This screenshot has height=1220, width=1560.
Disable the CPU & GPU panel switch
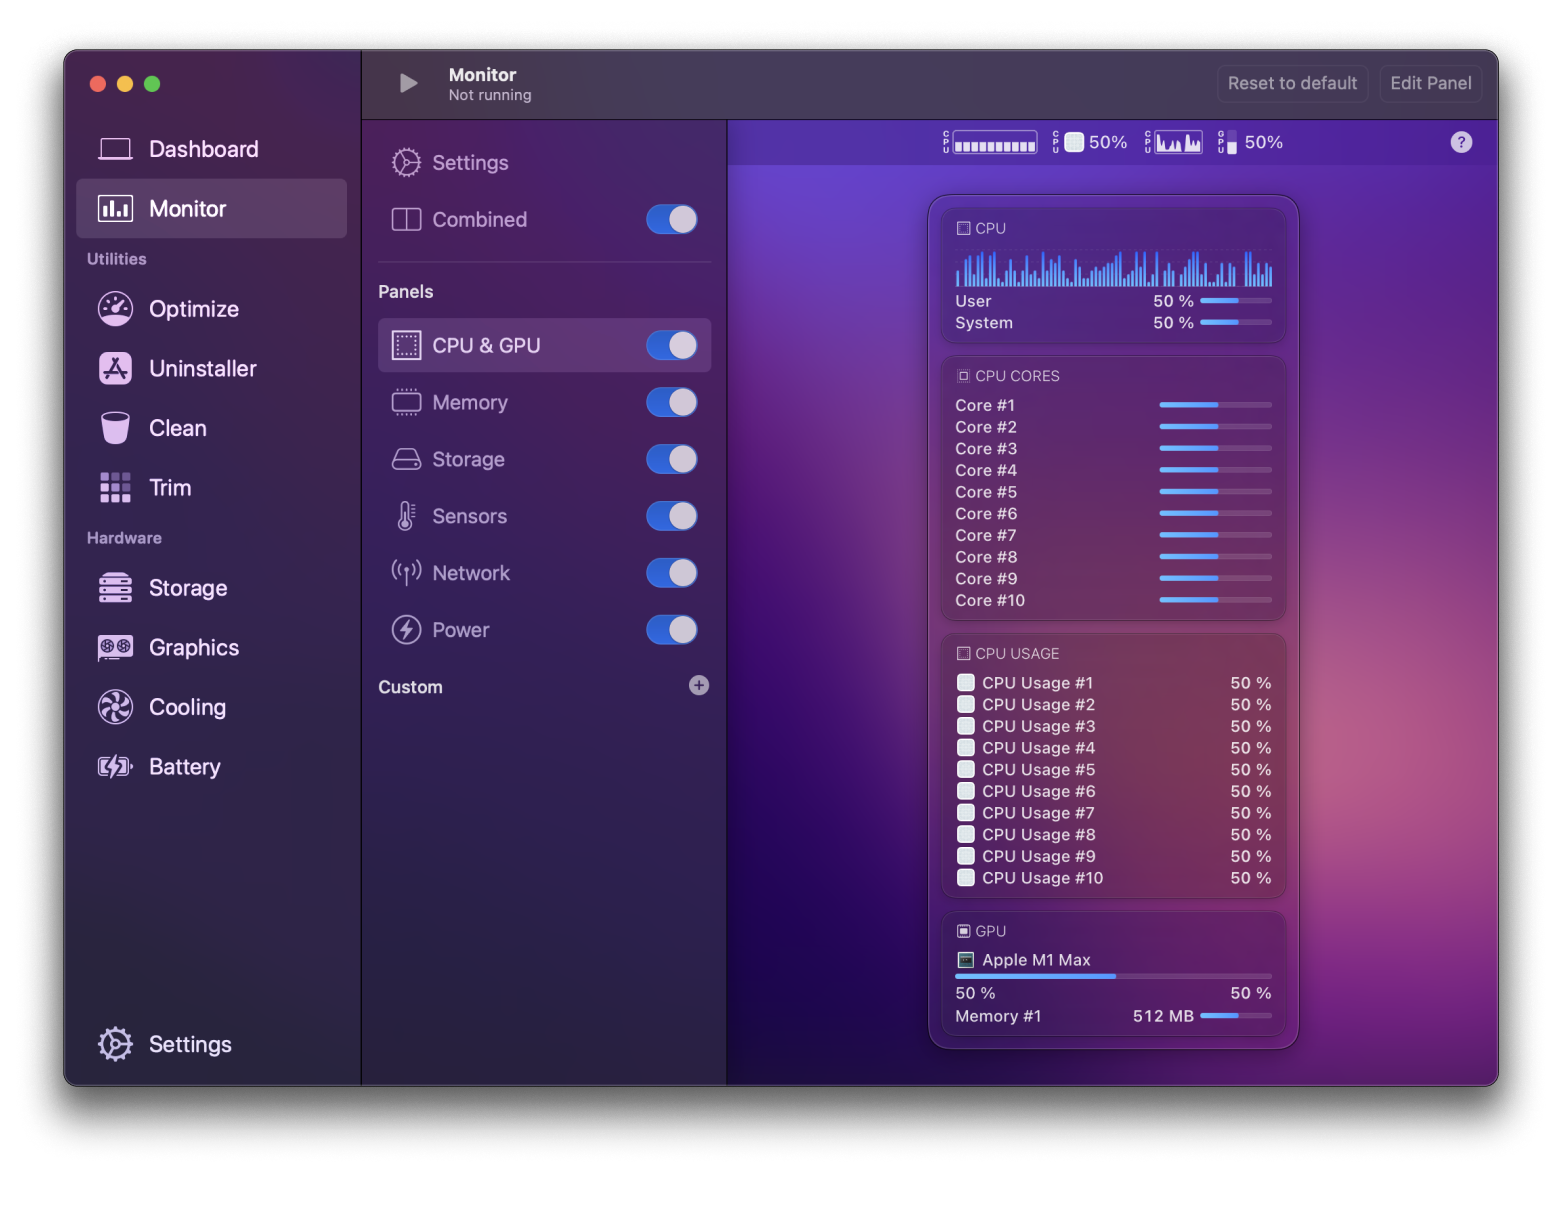pyautogui.click(x=672, y=345)
